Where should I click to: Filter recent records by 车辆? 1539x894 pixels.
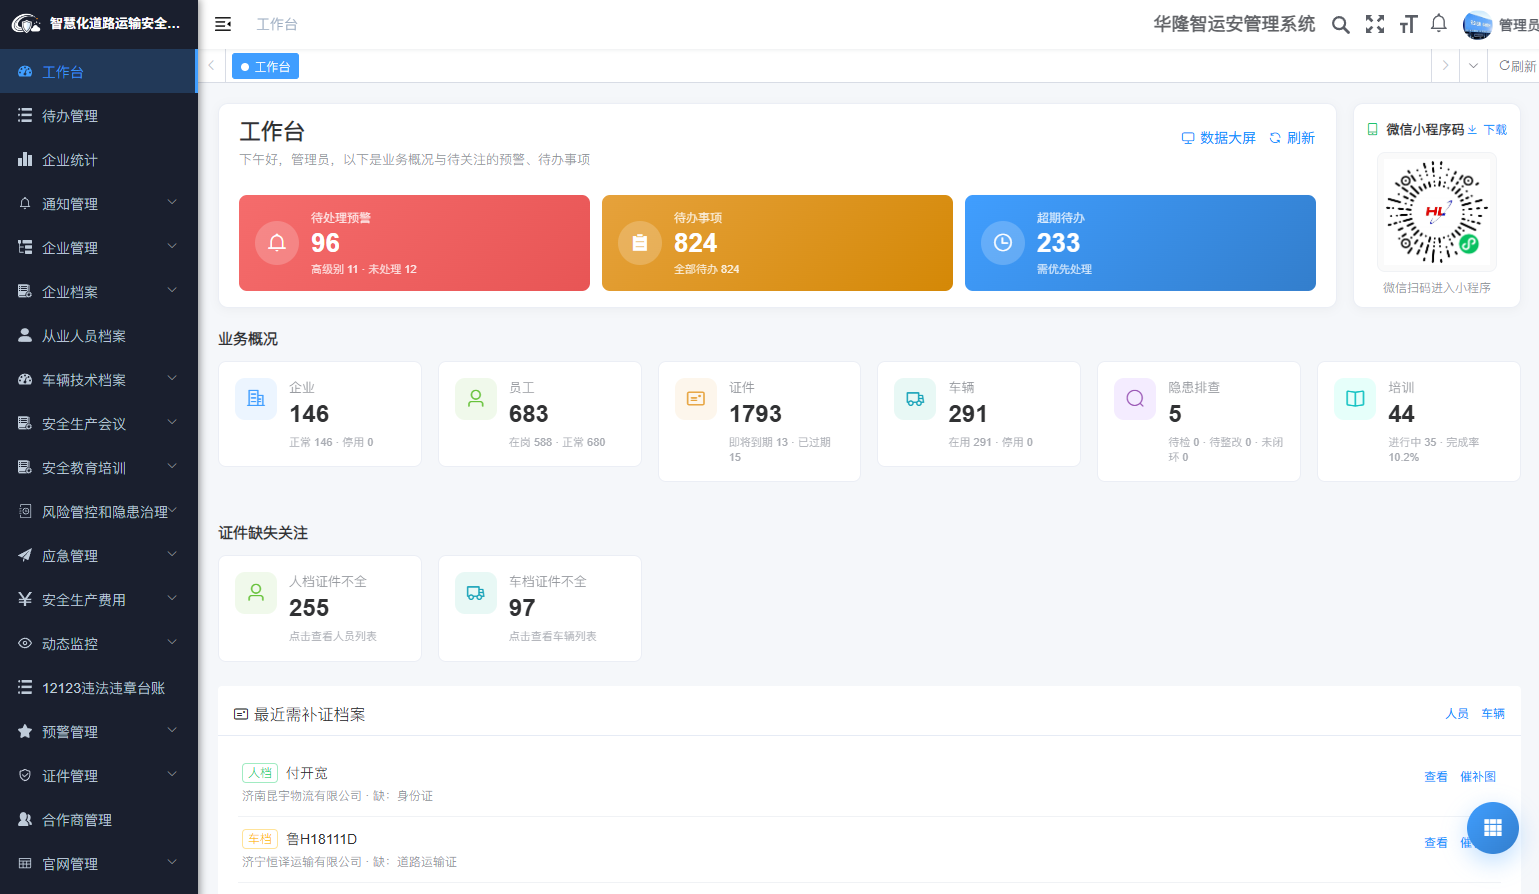[x=1493, y=714]
